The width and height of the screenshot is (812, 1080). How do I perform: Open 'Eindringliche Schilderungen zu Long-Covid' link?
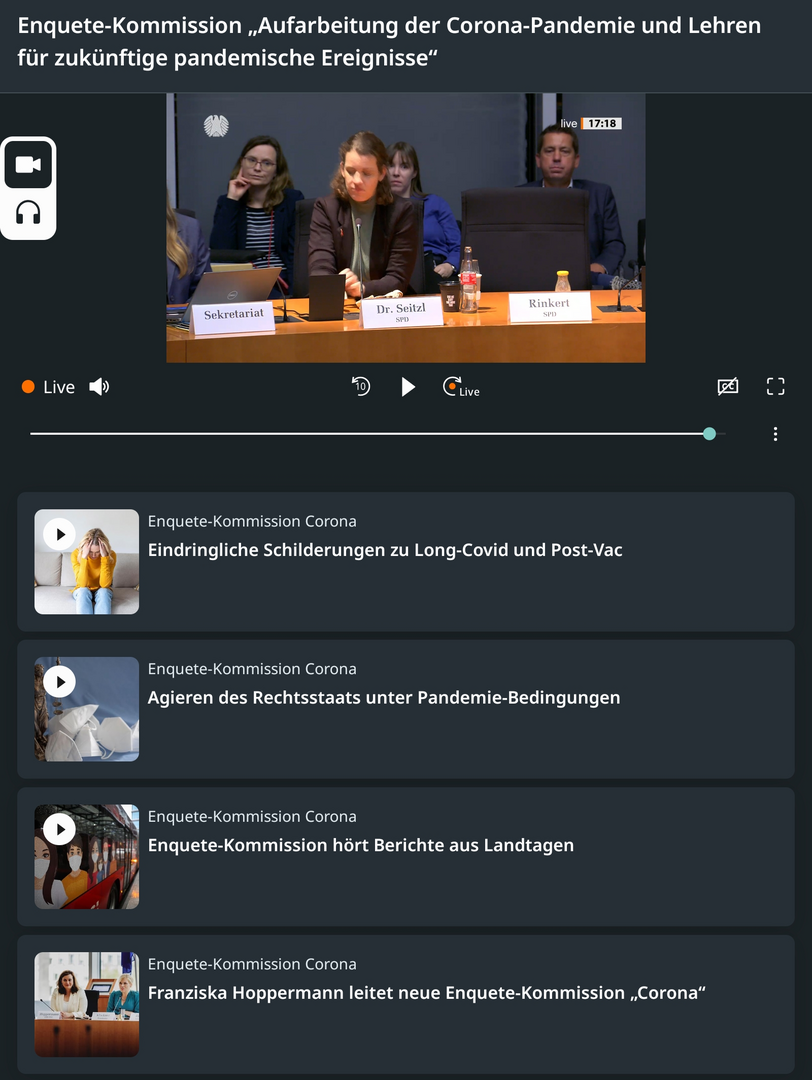point(385,550)
